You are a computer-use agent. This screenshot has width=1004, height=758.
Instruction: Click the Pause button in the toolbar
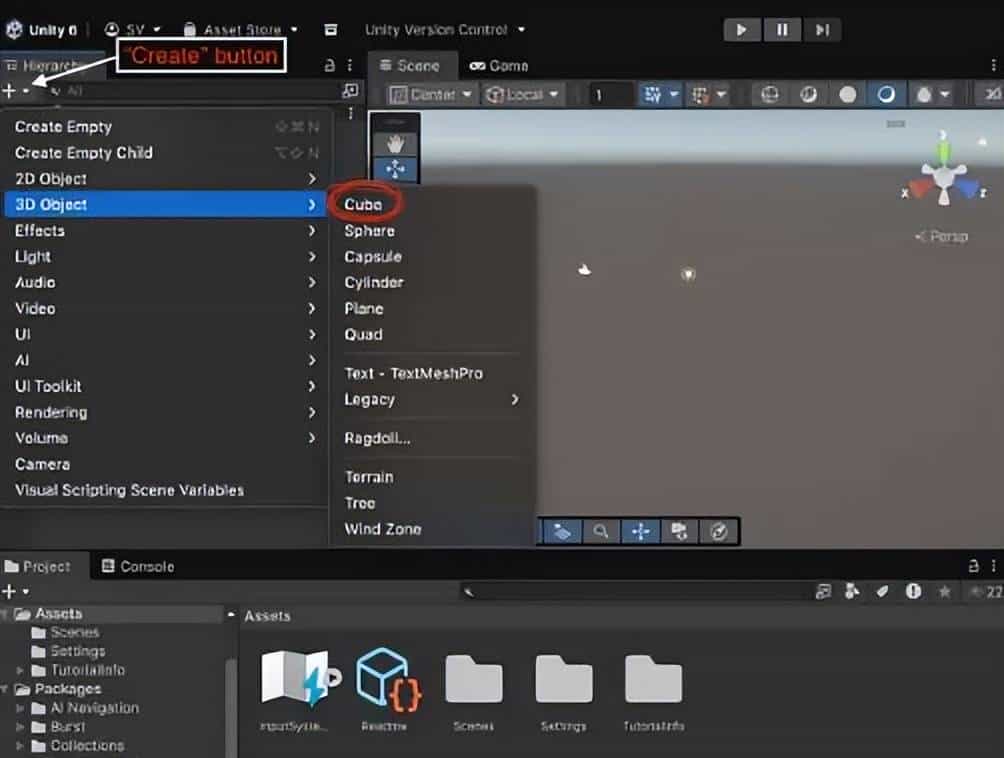point(781,30)
